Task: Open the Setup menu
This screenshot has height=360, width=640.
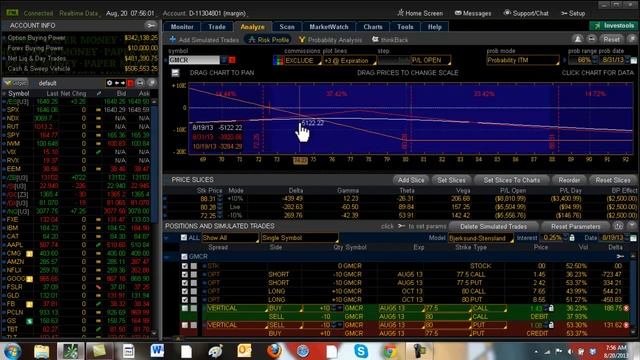Action: pyautogui.click(x=573, y=13)
